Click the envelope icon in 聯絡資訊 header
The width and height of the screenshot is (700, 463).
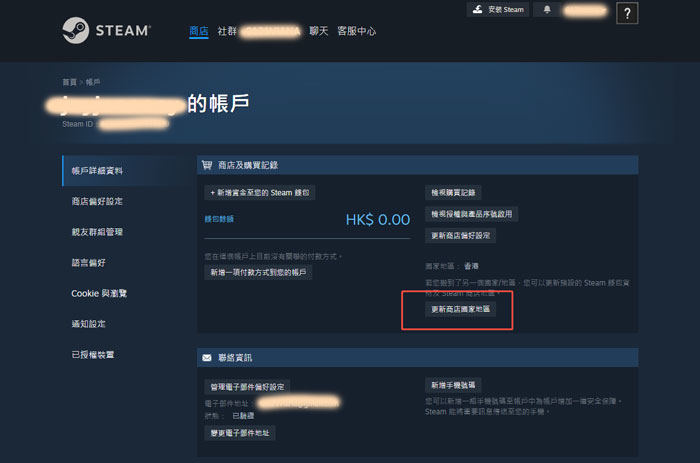(207, 358)
